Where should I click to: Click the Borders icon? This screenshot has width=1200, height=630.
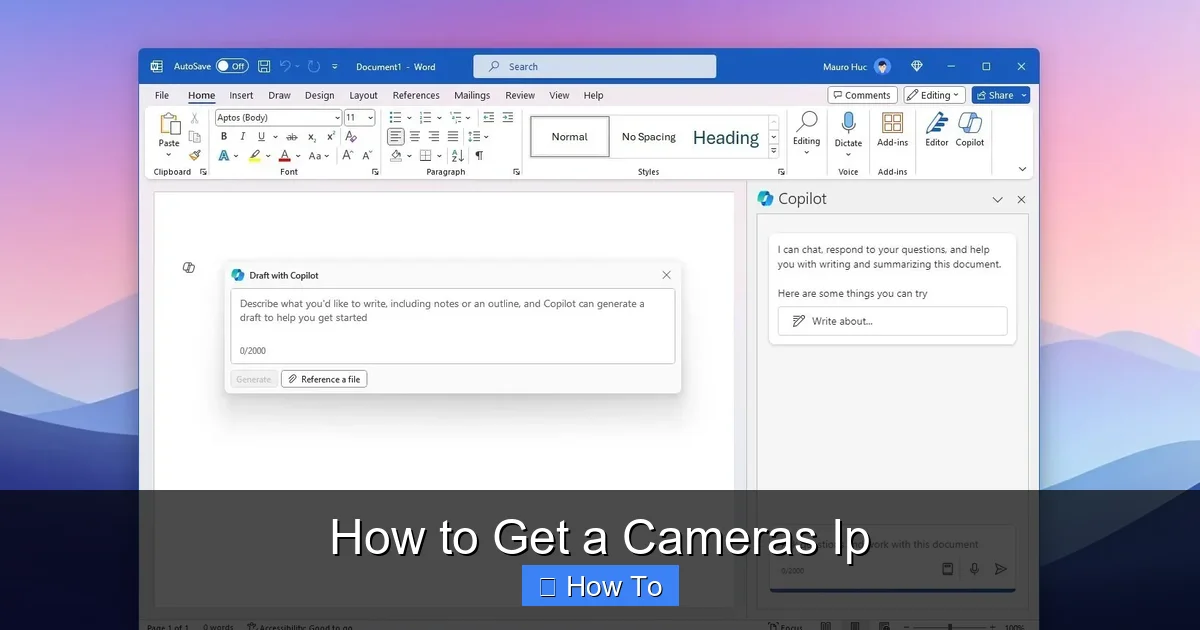coord(425,156)
